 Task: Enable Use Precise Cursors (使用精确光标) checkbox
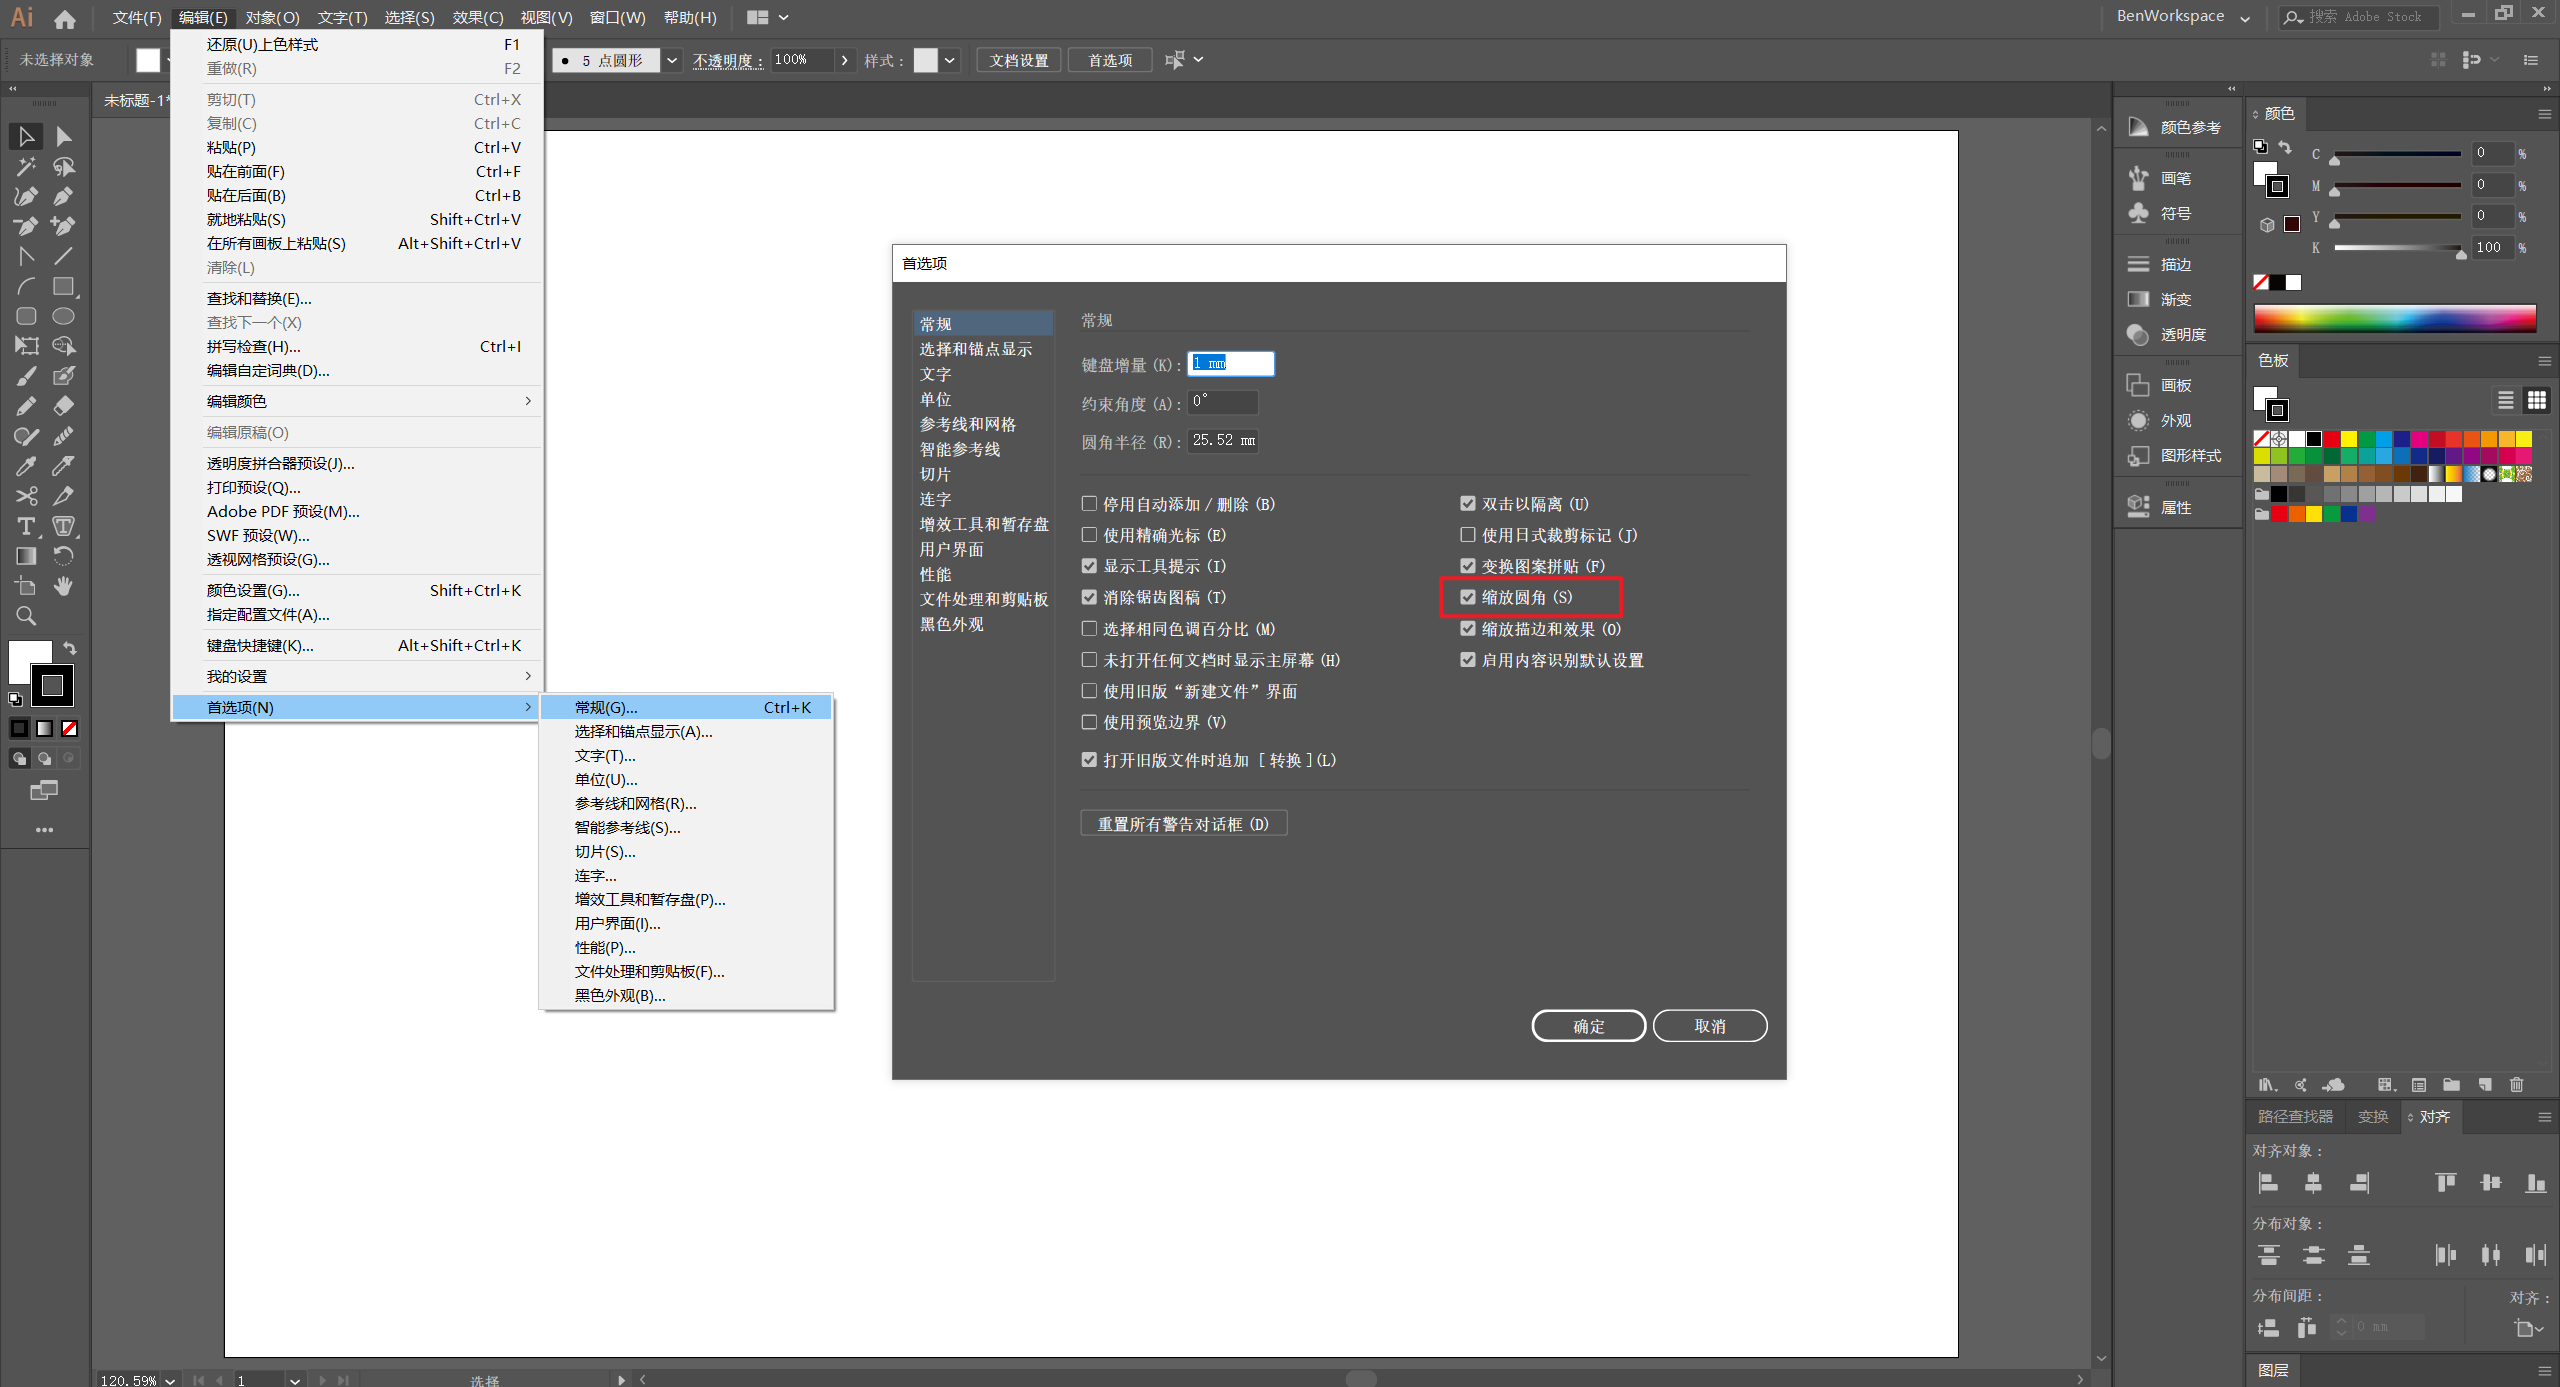click(x=1089, y=535)
